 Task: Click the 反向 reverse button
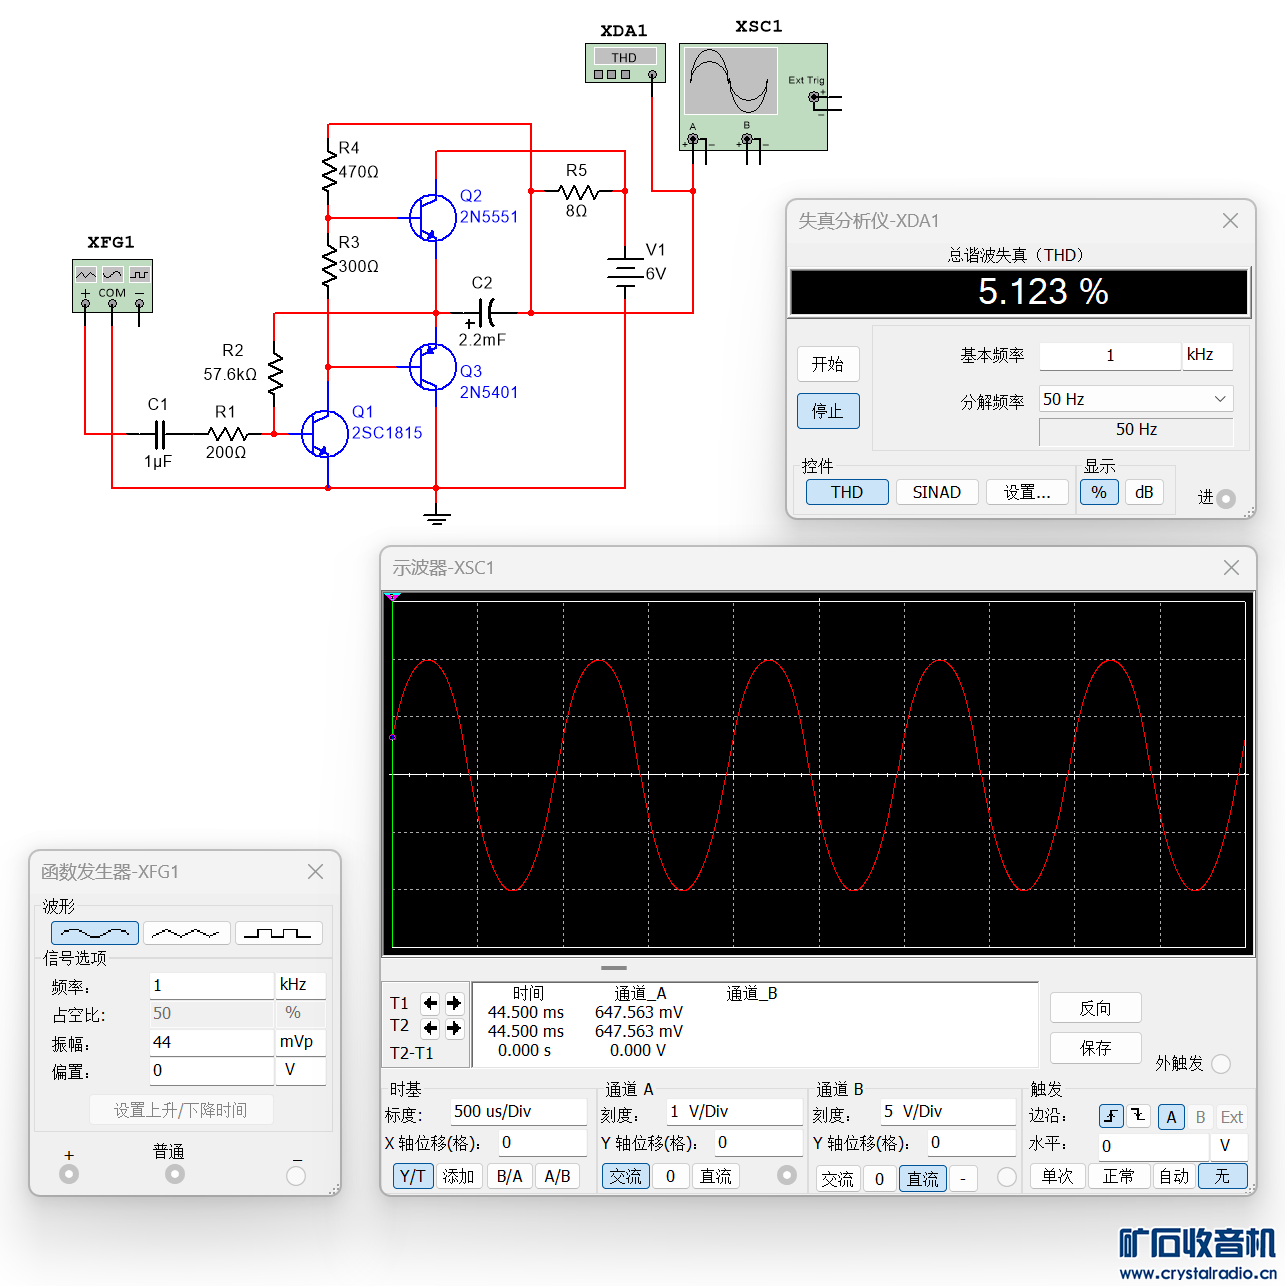(x=1095, y=1008)
